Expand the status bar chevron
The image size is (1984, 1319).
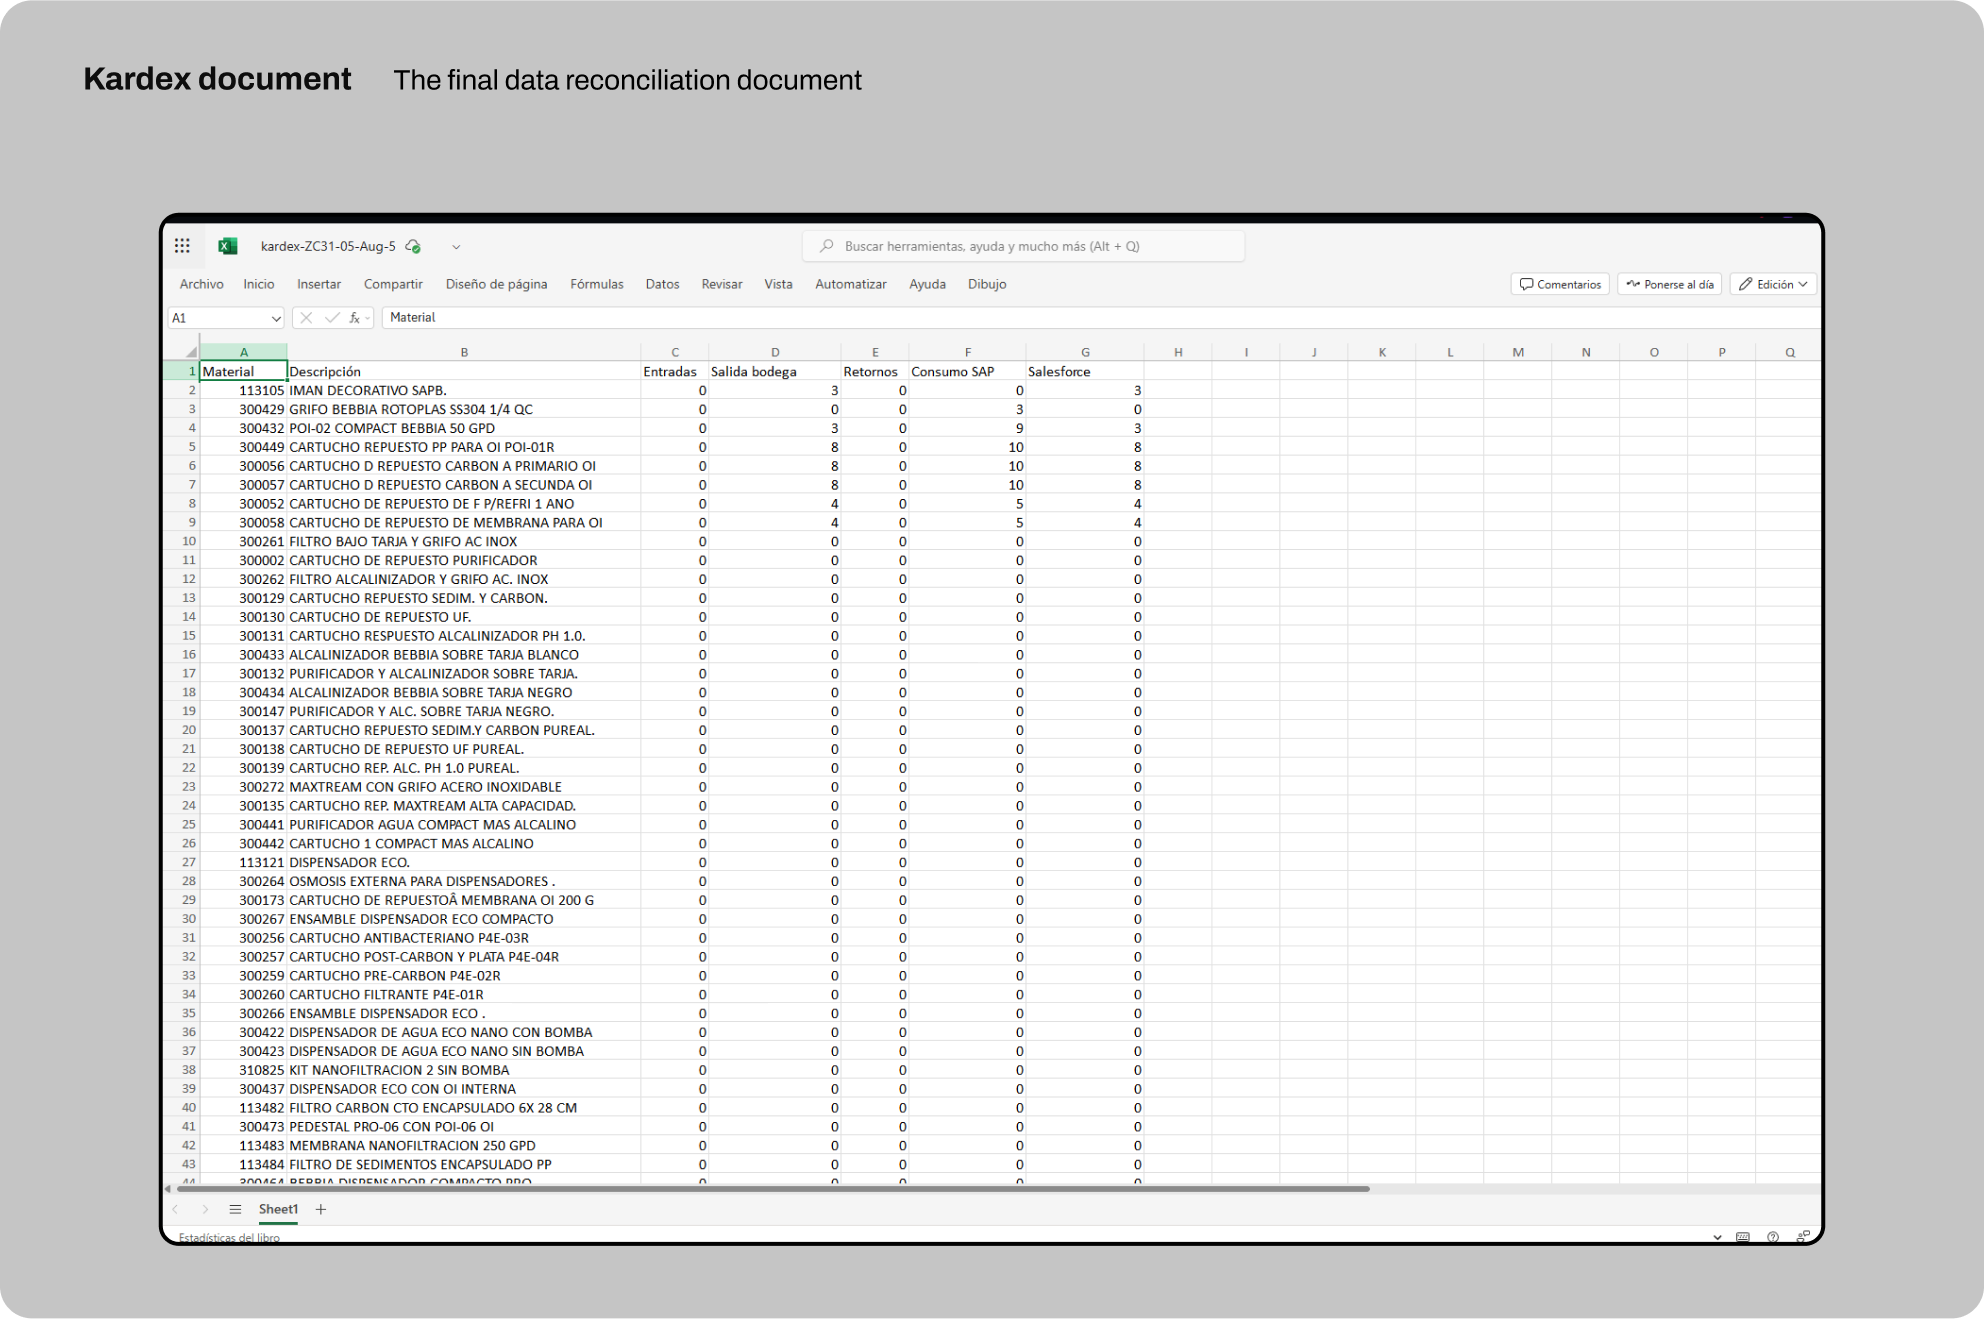point(1717,1237)
